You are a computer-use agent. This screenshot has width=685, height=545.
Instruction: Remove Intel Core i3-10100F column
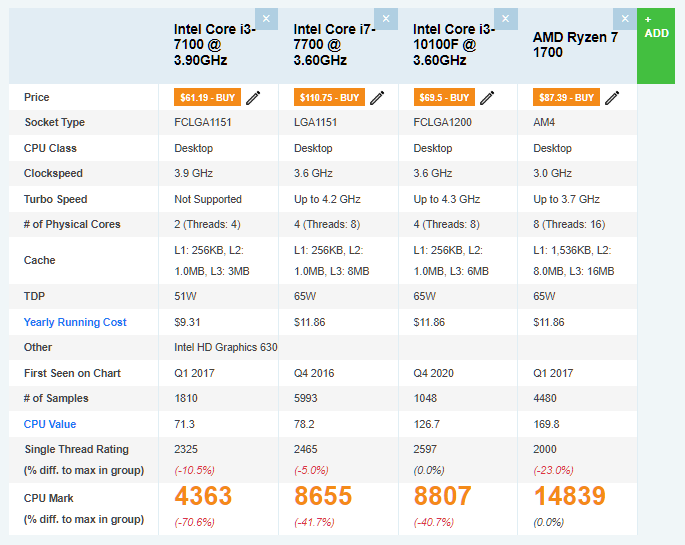click(505, 19)
